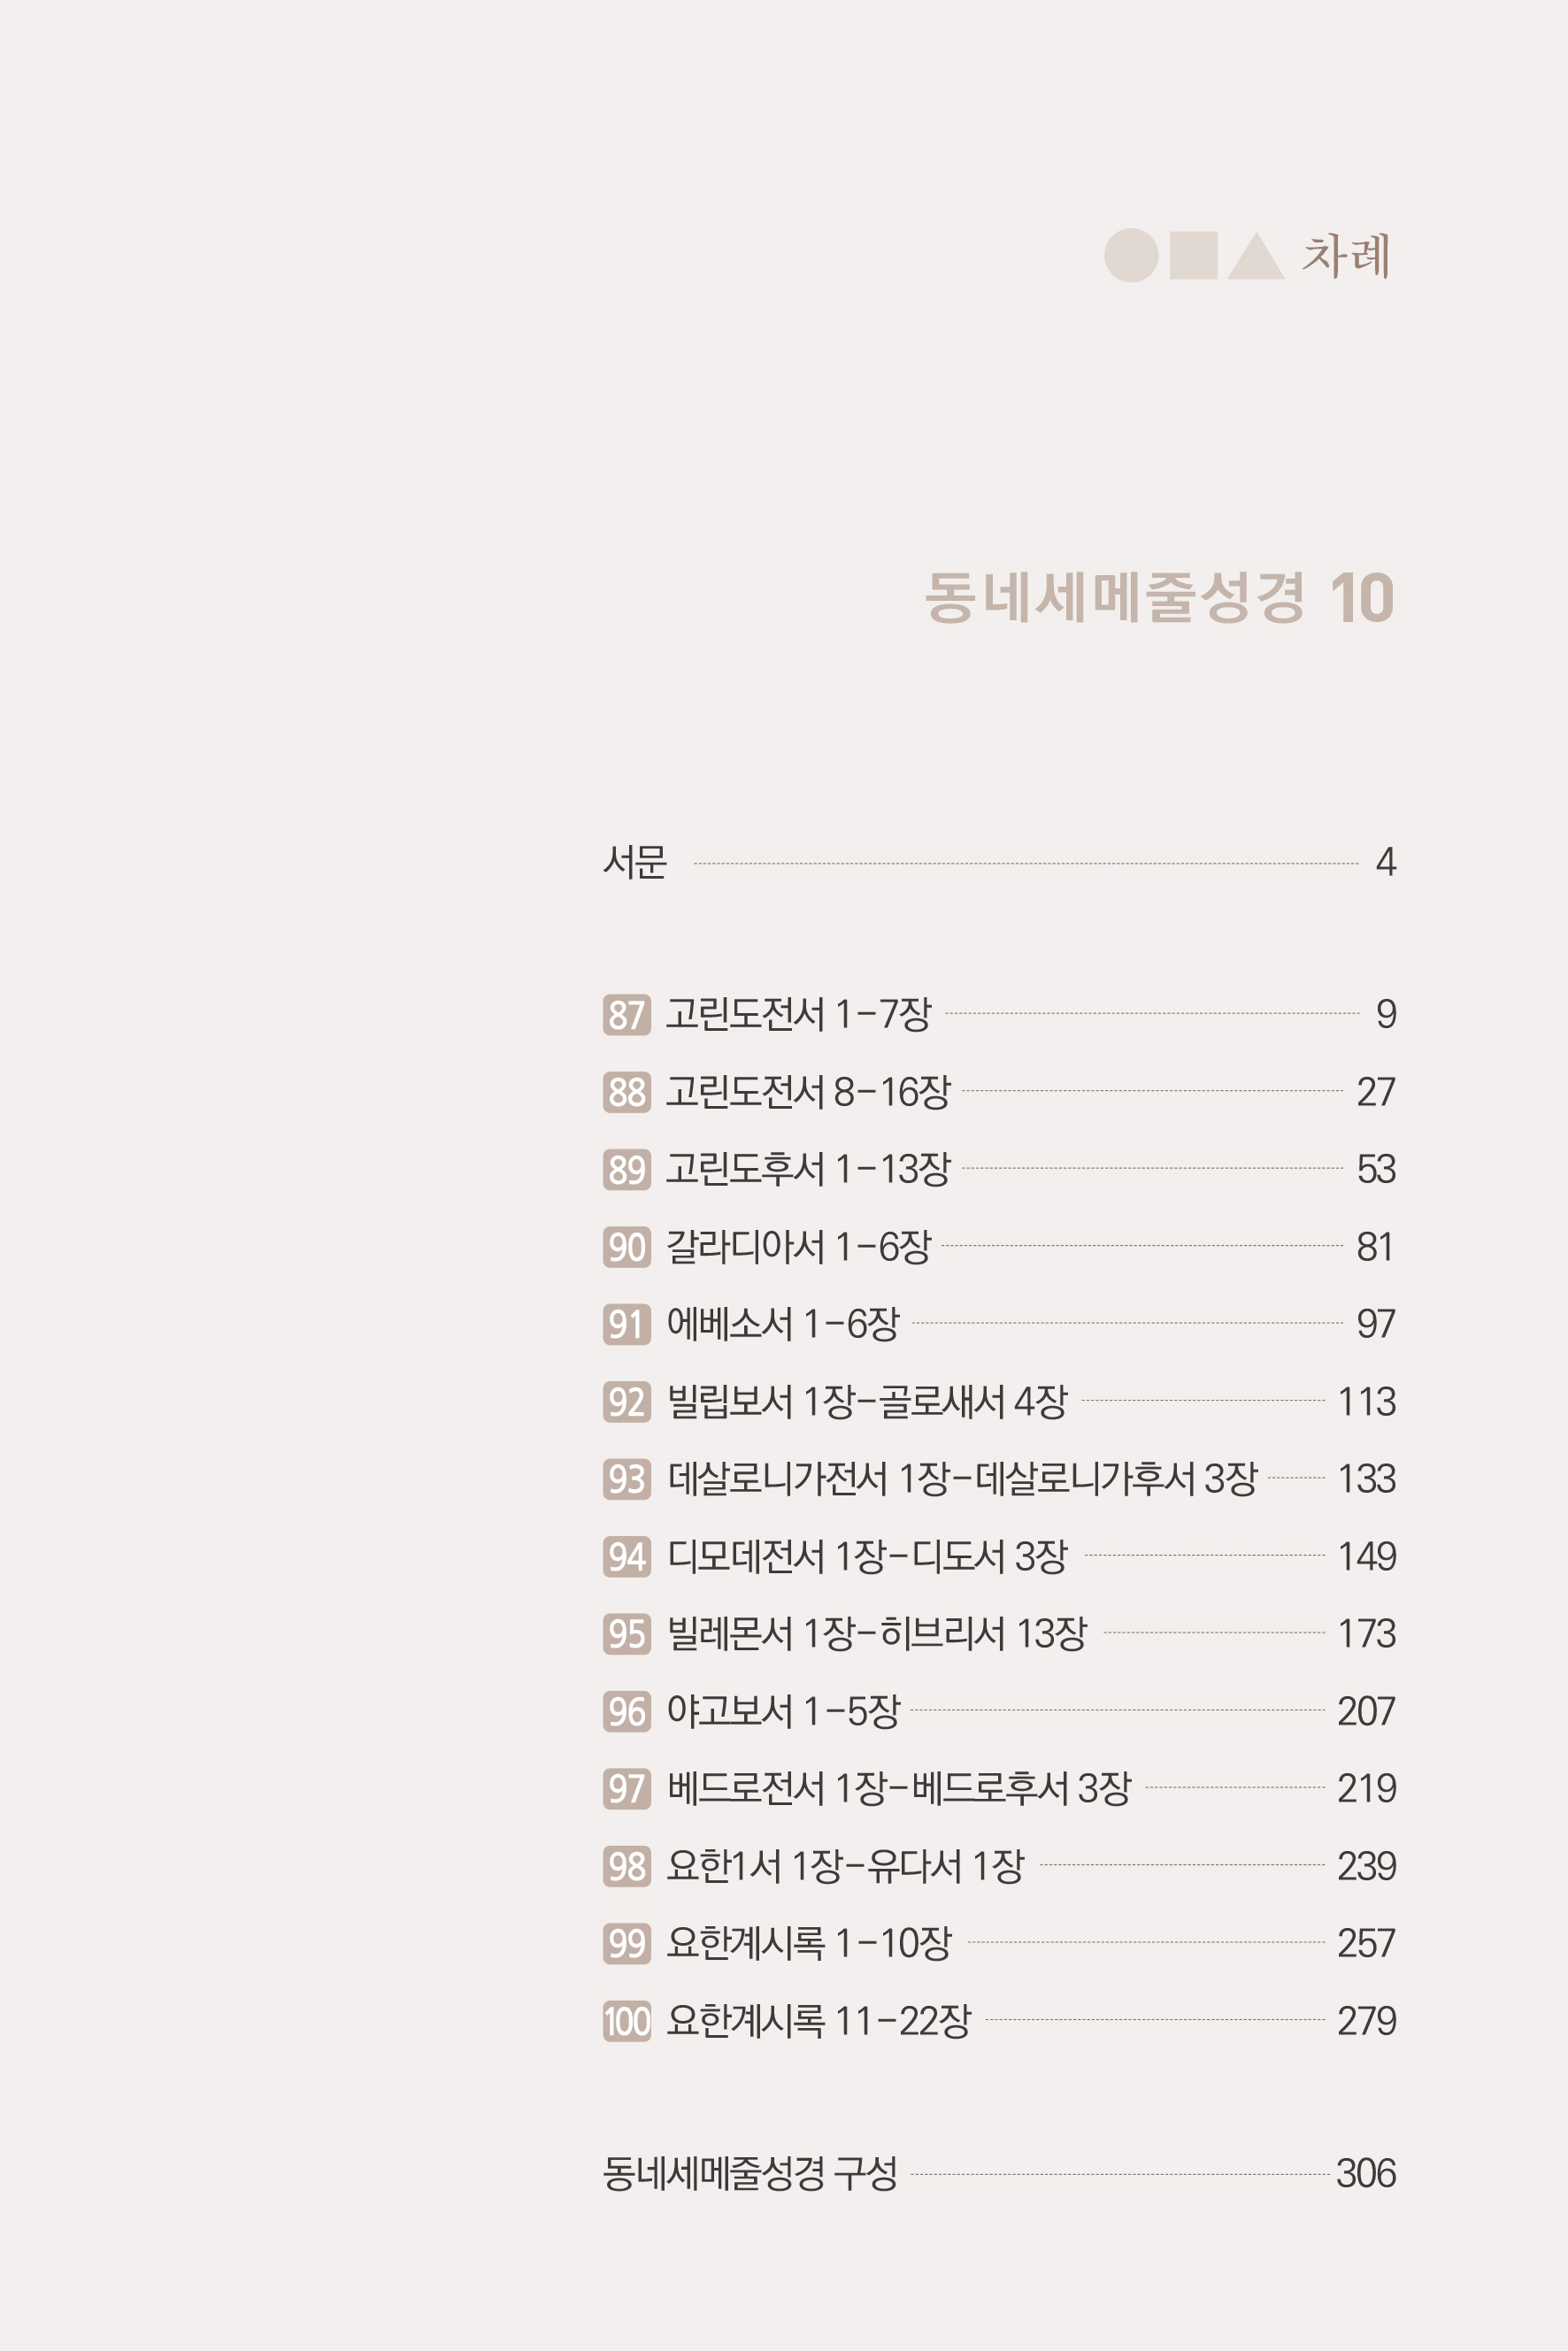Select 빌립보서 1장-골로새서 4장 entry
This screenshot has width=1568, height=2351.
point(867,1401)
